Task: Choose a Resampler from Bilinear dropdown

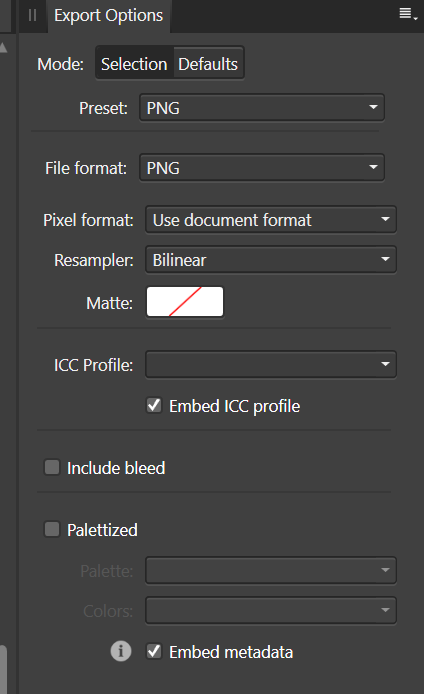Action: (271, 260)
